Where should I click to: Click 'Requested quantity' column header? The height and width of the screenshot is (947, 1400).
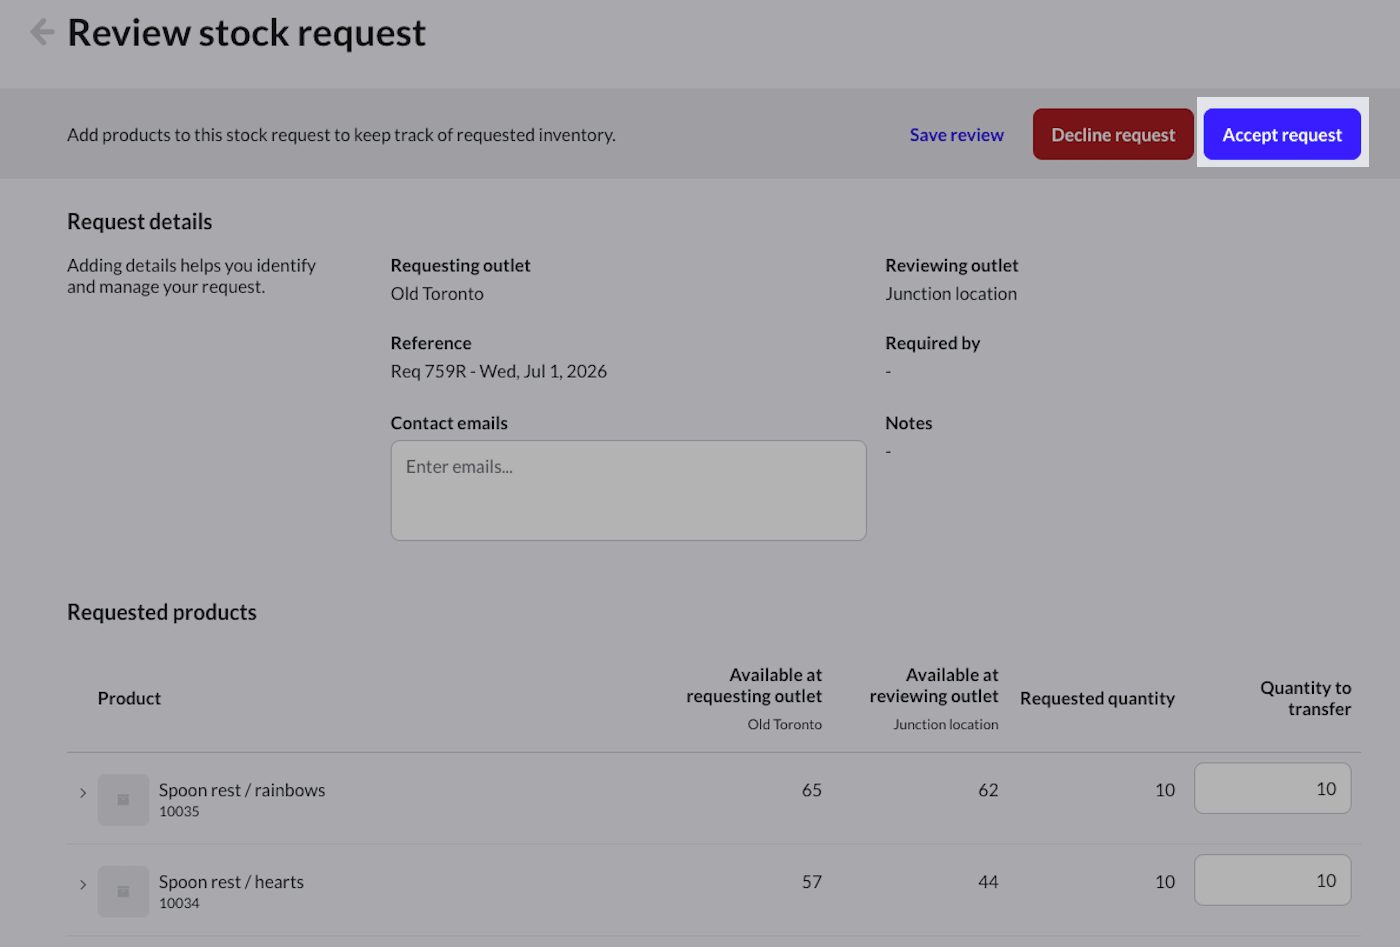pyautogui.click(x=1097, y=699)
